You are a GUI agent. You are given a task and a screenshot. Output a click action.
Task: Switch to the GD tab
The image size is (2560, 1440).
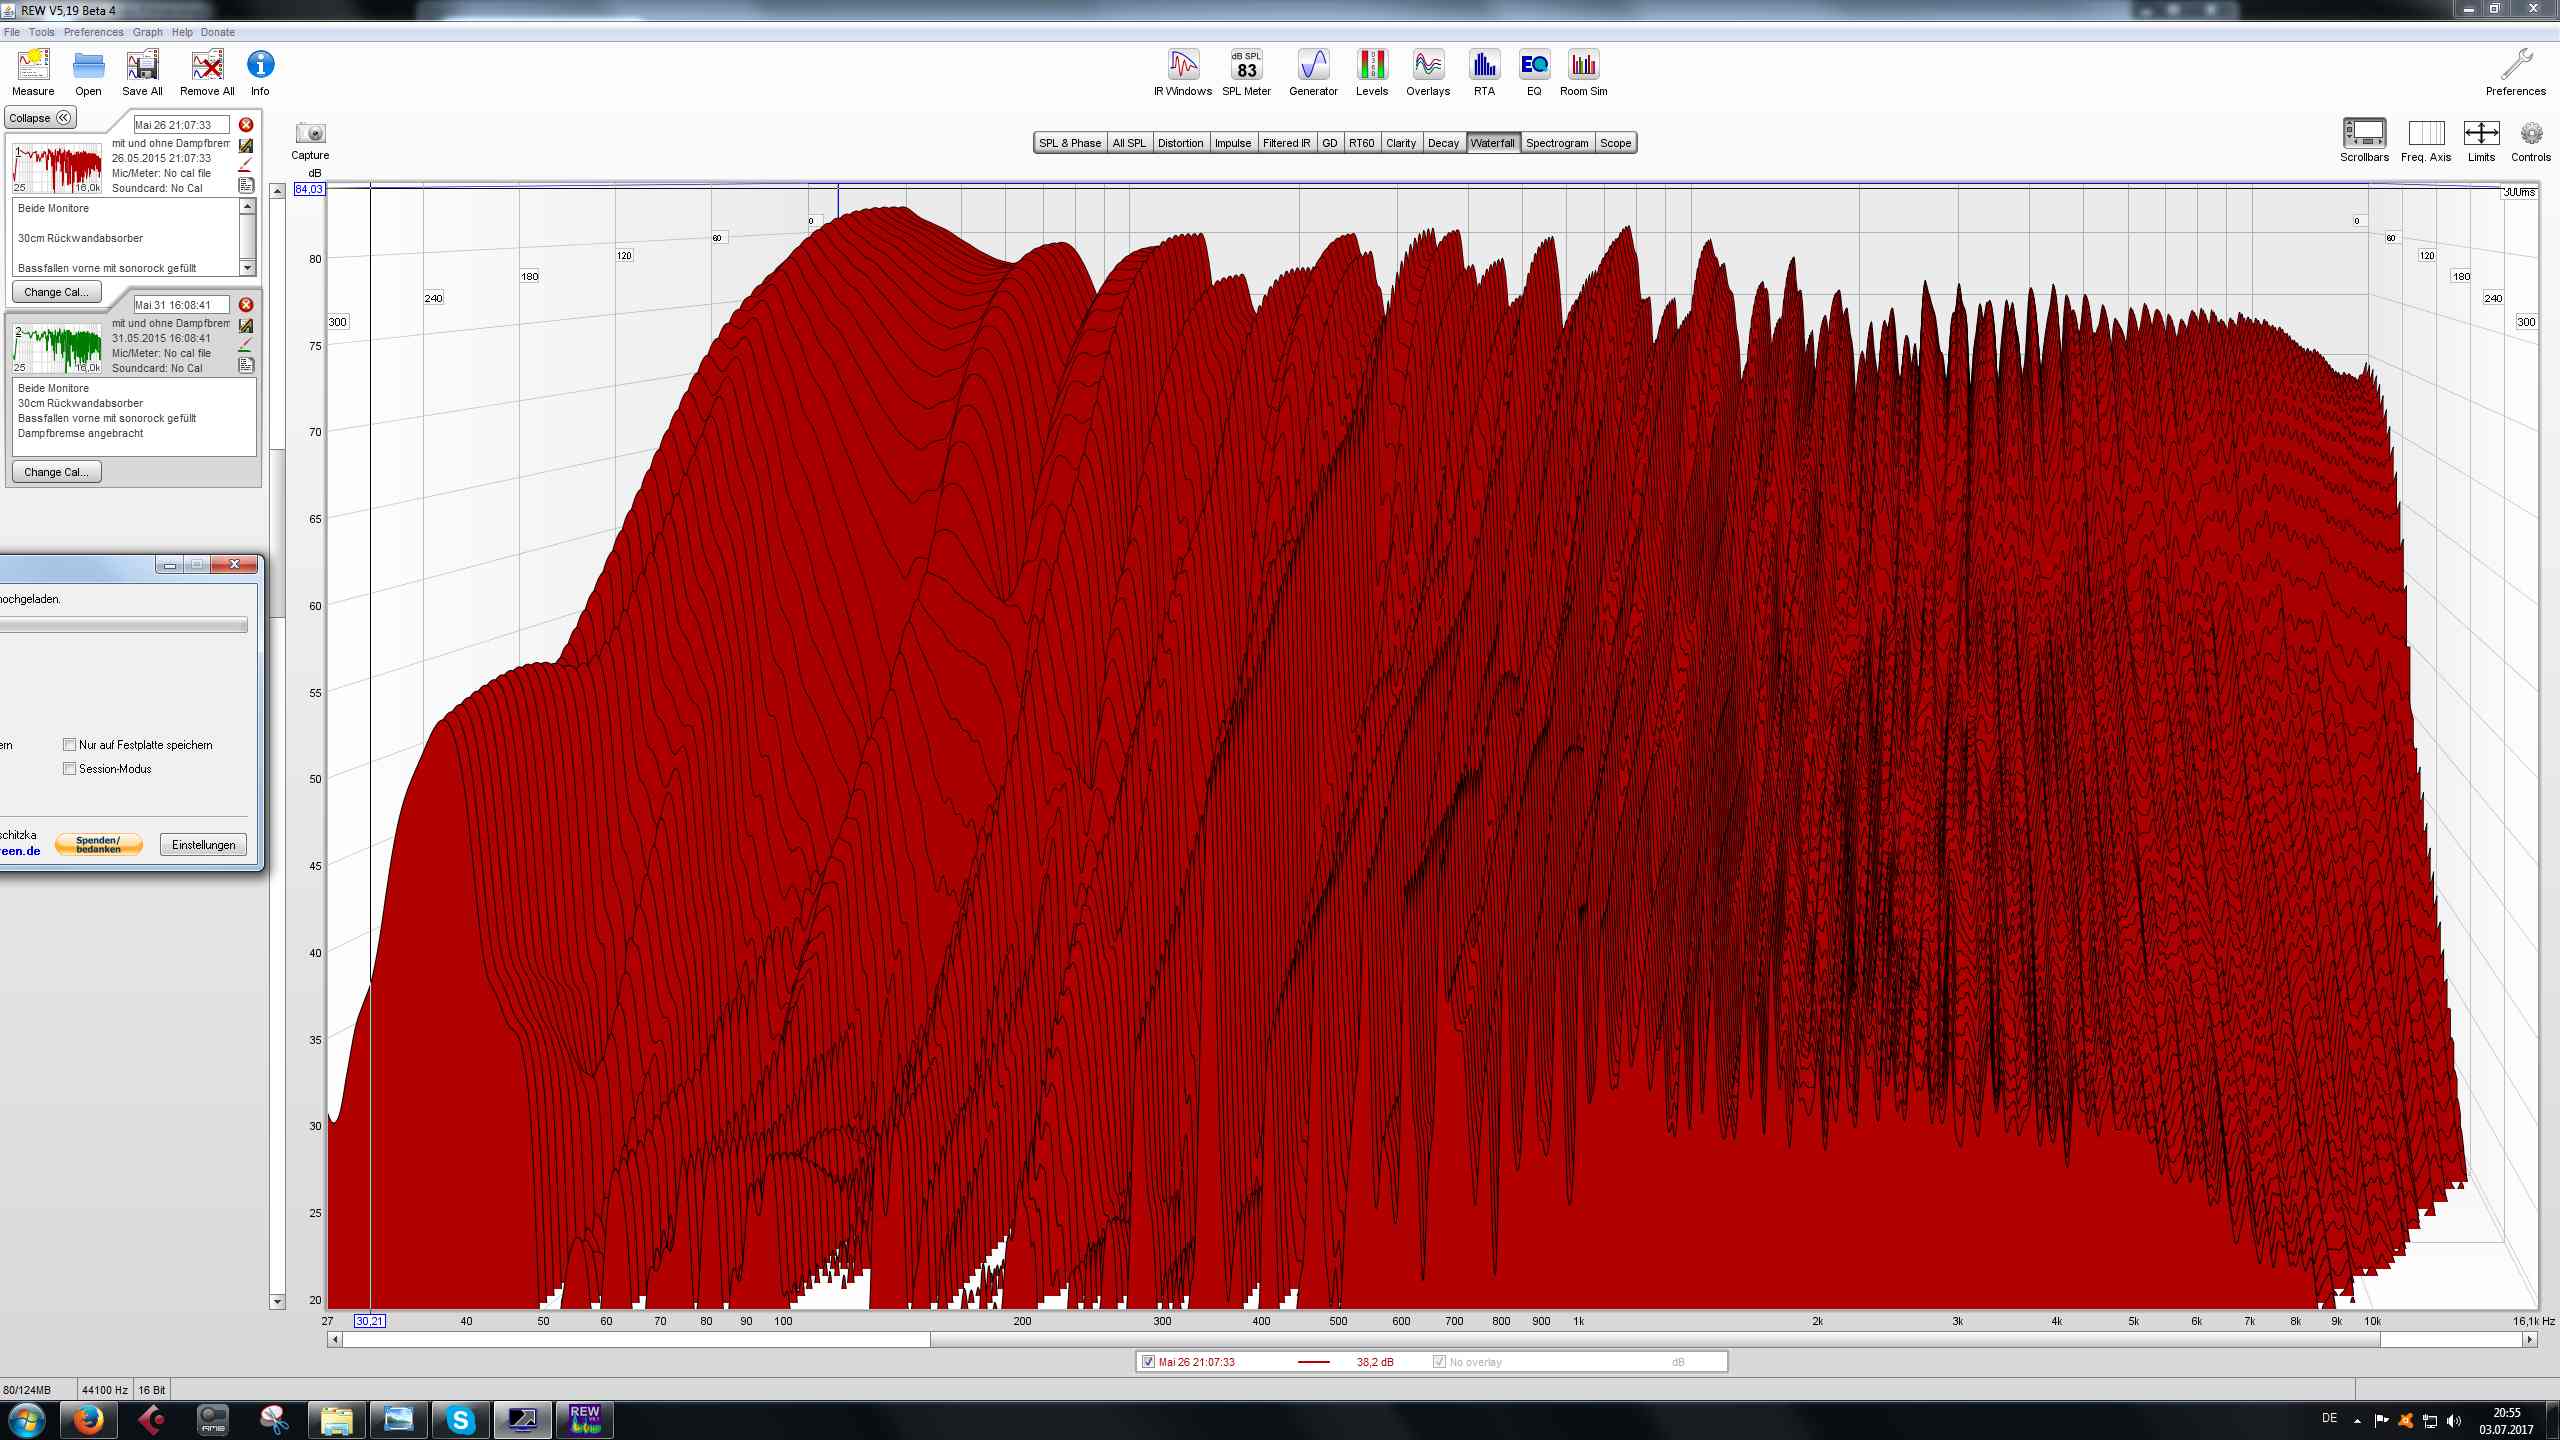[x=1330, y=143]
